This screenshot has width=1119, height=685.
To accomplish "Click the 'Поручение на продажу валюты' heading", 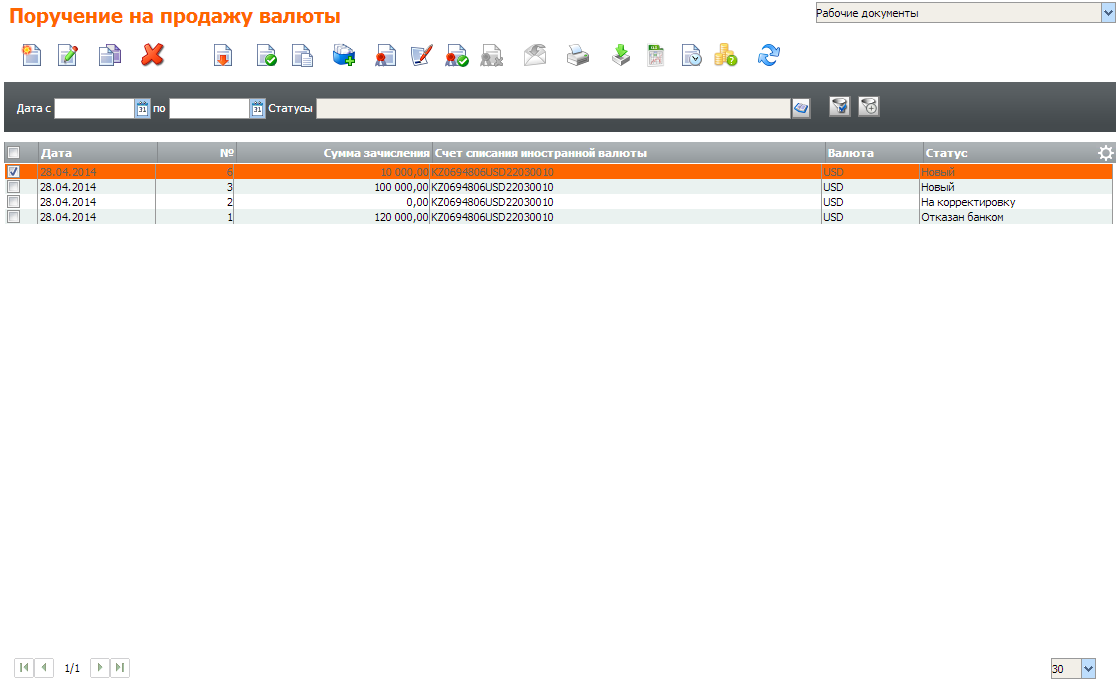I will 175,16.
